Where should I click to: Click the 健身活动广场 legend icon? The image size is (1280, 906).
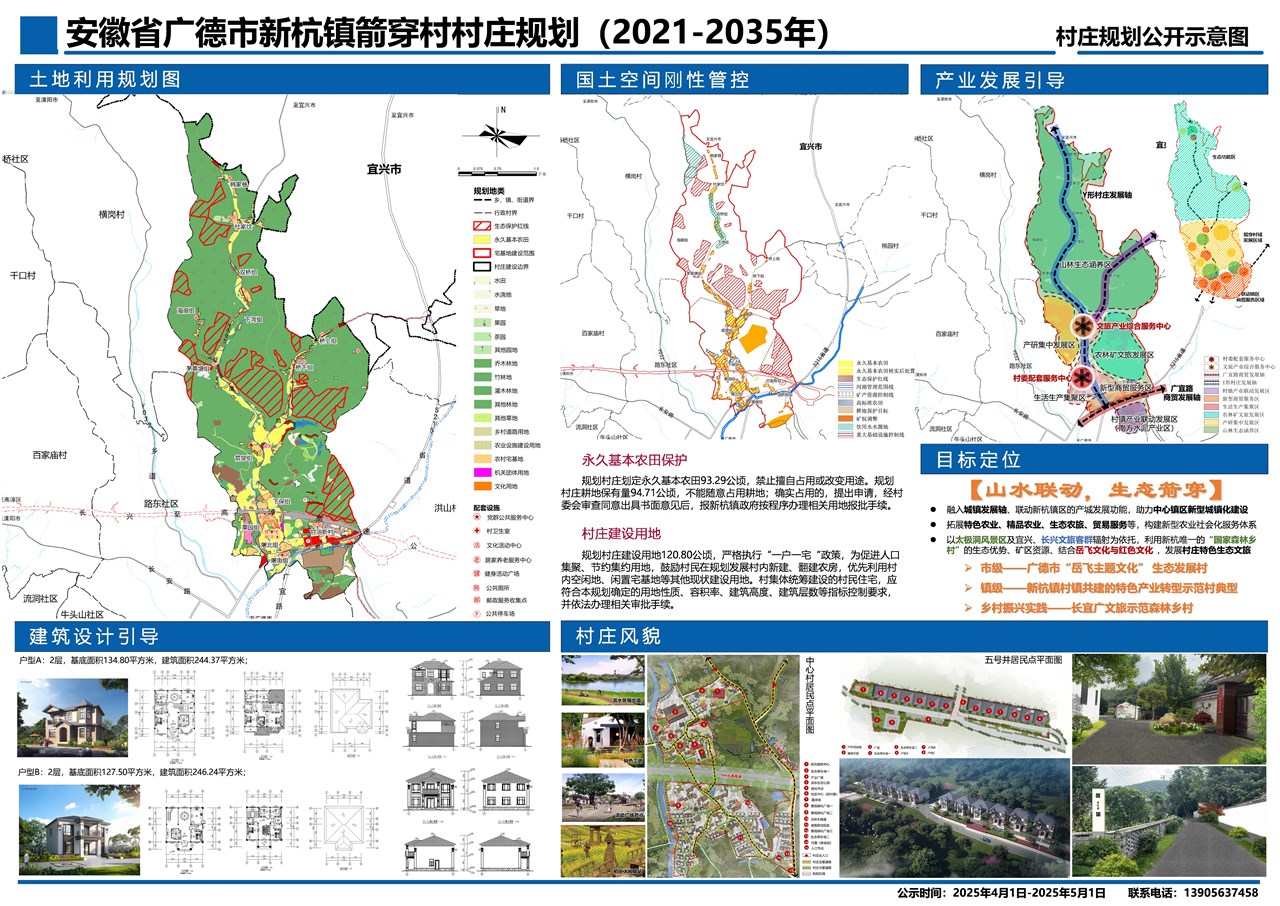(x=476, y=574)
